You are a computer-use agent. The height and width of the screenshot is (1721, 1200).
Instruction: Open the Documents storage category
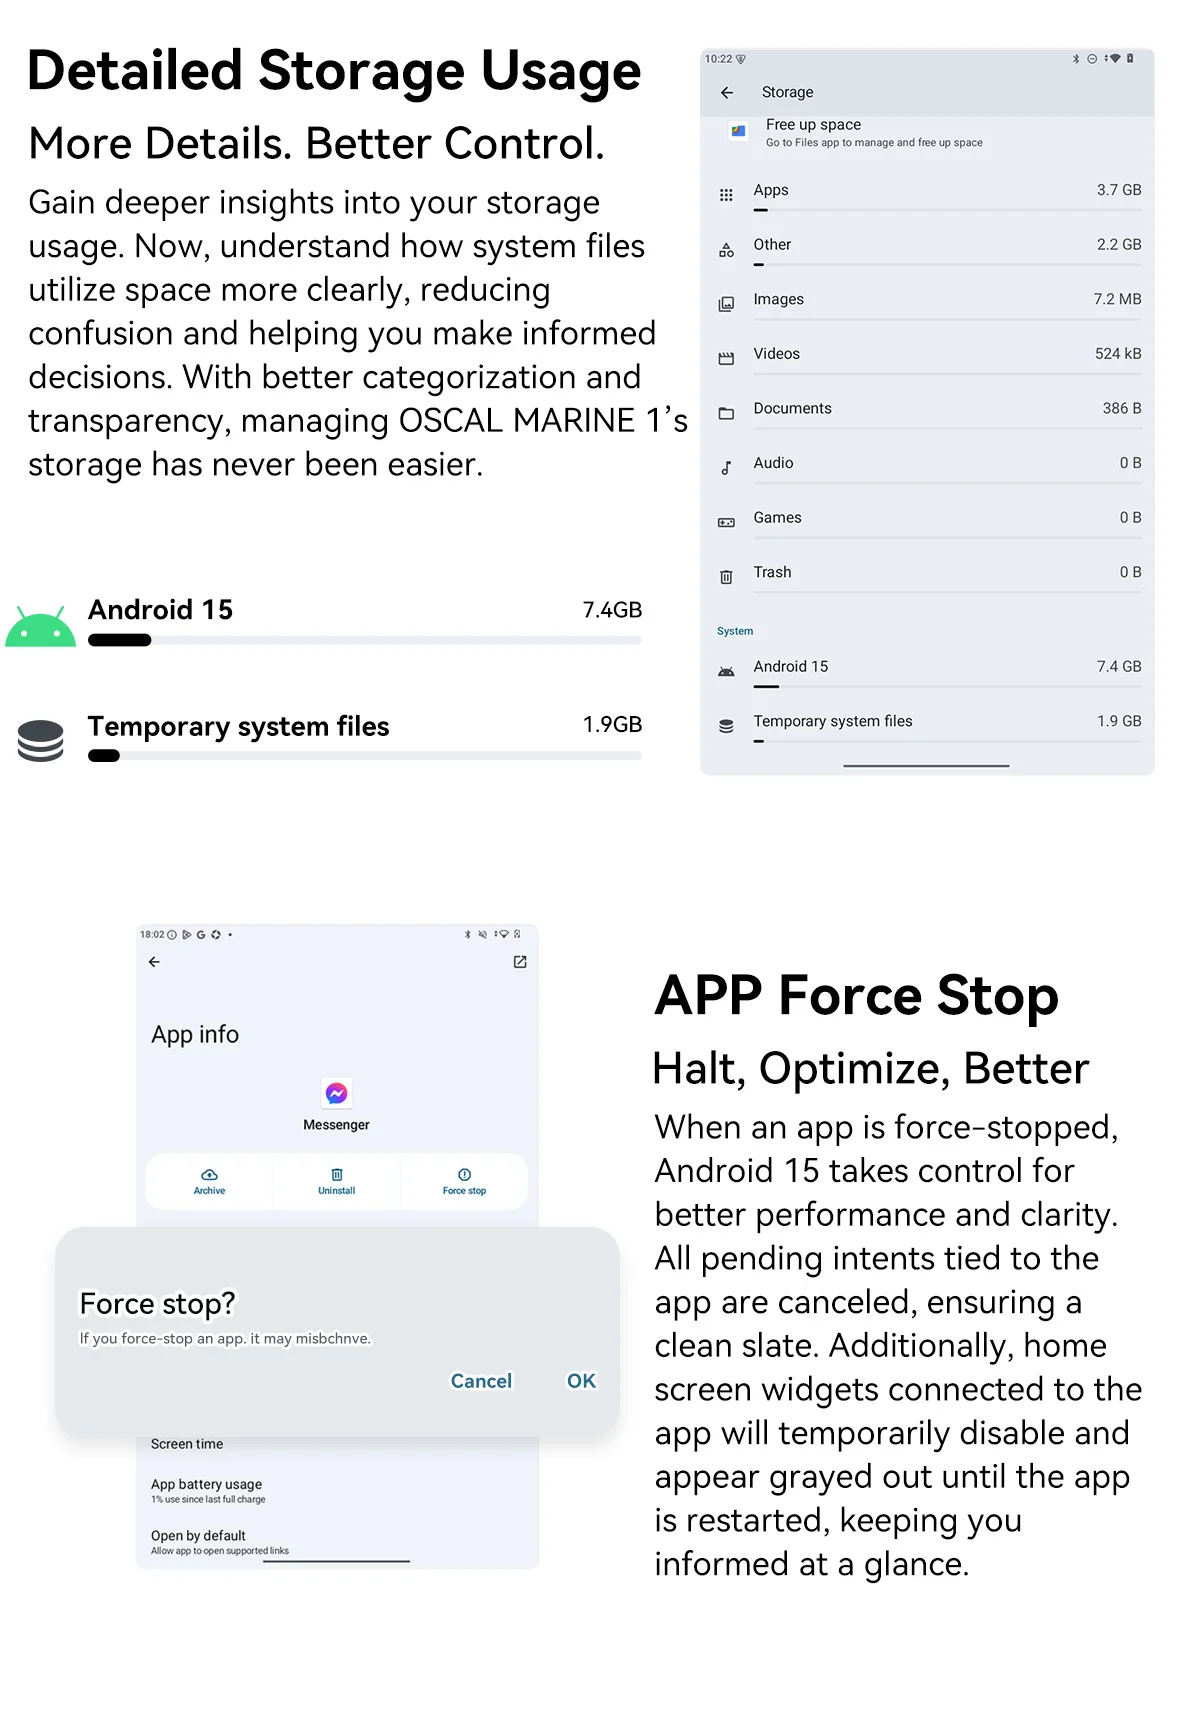point(792,408)
